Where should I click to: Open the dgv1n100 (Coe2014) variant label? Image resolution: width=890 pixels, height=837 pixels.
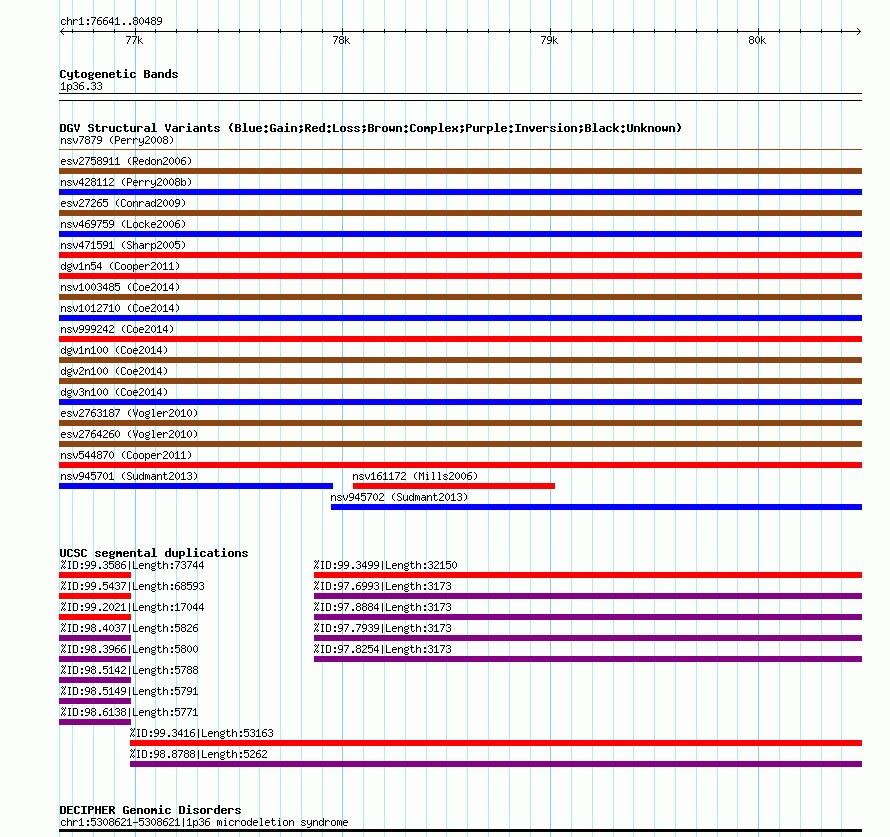[114, 350]
